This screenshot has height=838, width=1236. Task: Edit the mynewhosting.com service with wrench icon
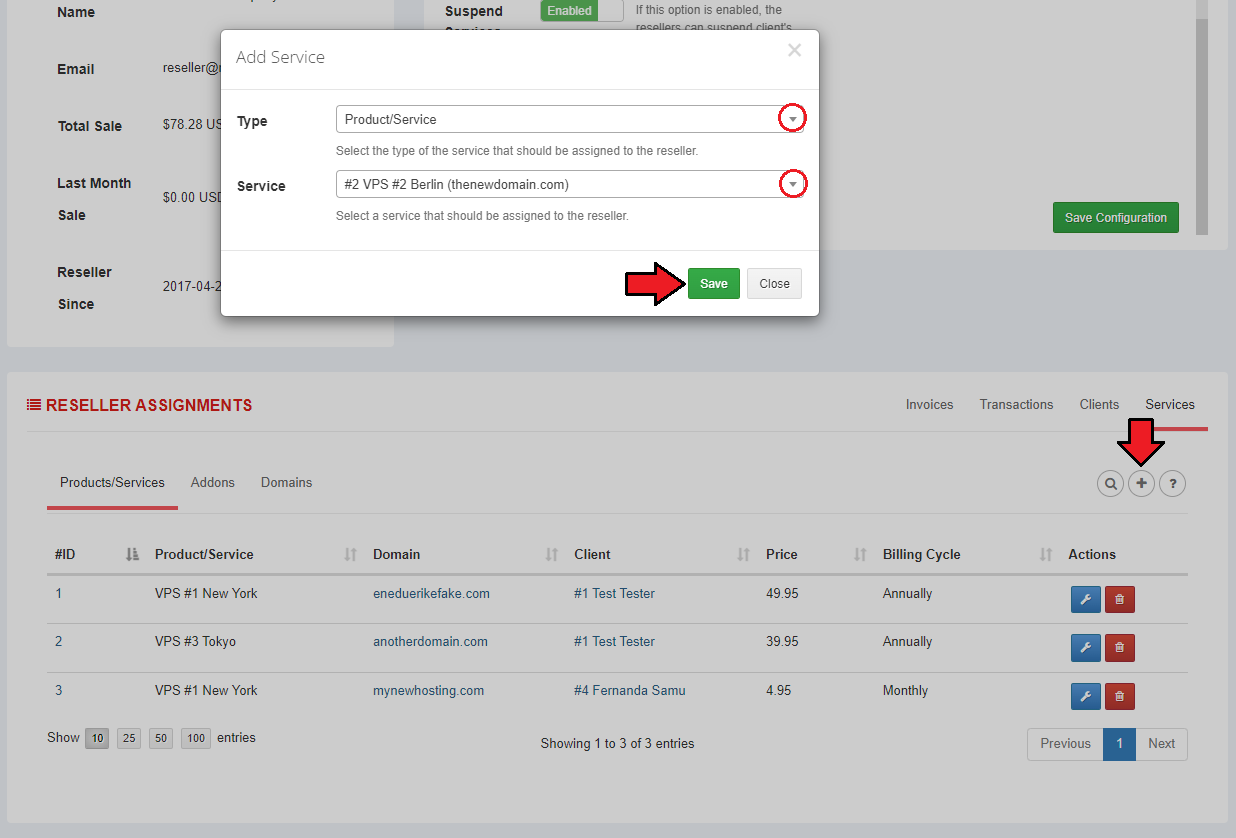[x=1086, y=696]
